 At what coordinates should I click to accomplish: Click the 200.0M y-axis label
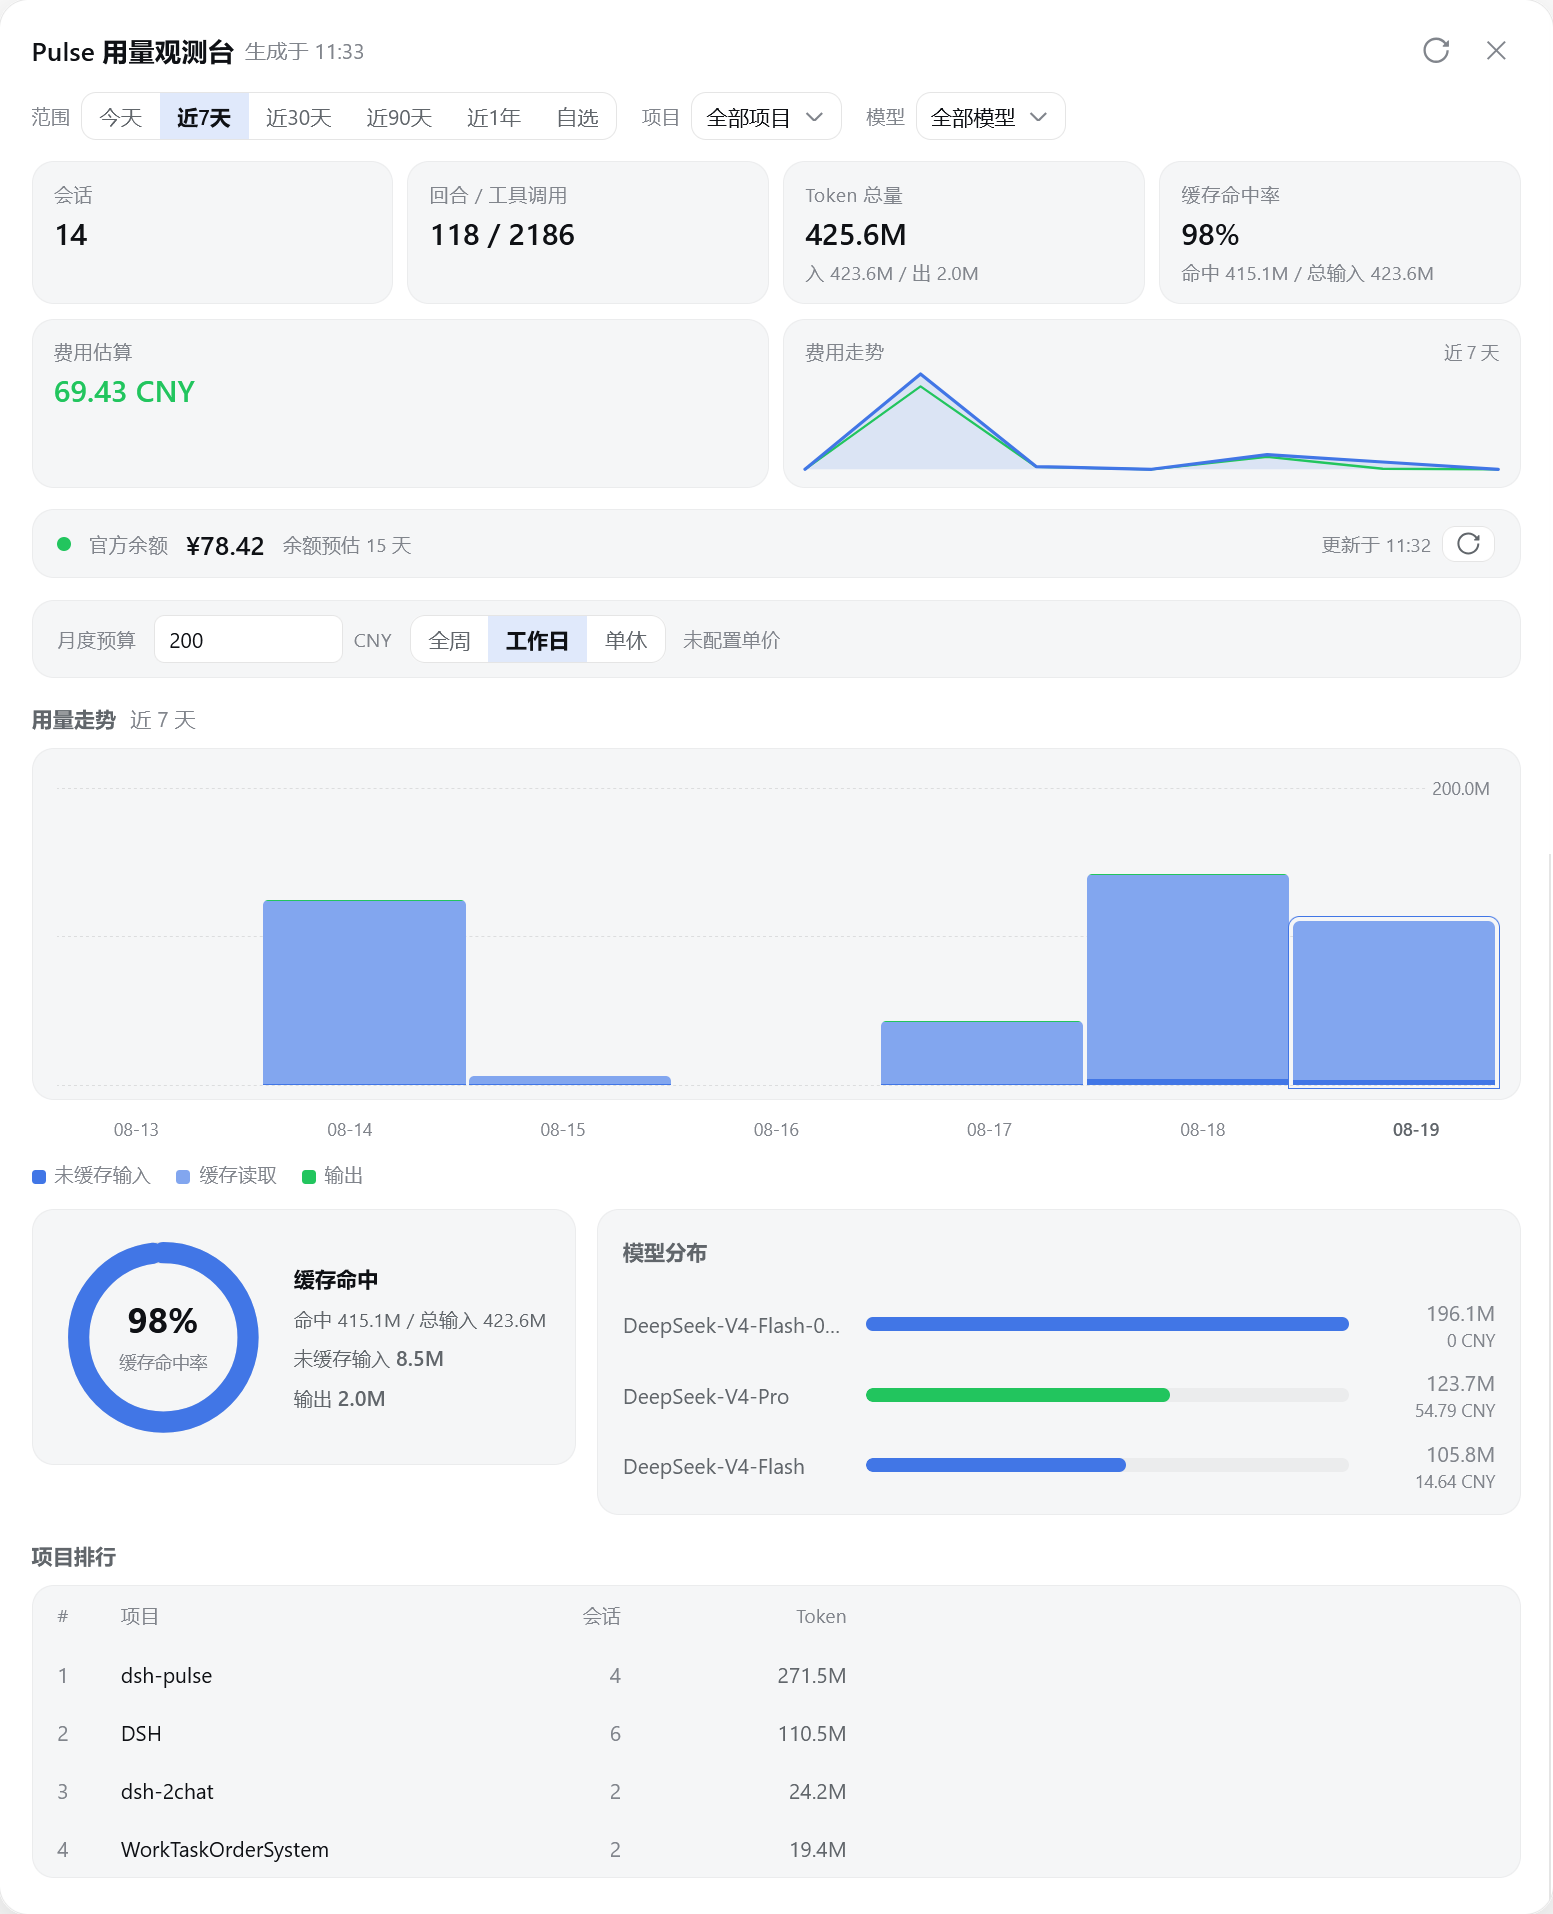click(x=1461, y=789)
